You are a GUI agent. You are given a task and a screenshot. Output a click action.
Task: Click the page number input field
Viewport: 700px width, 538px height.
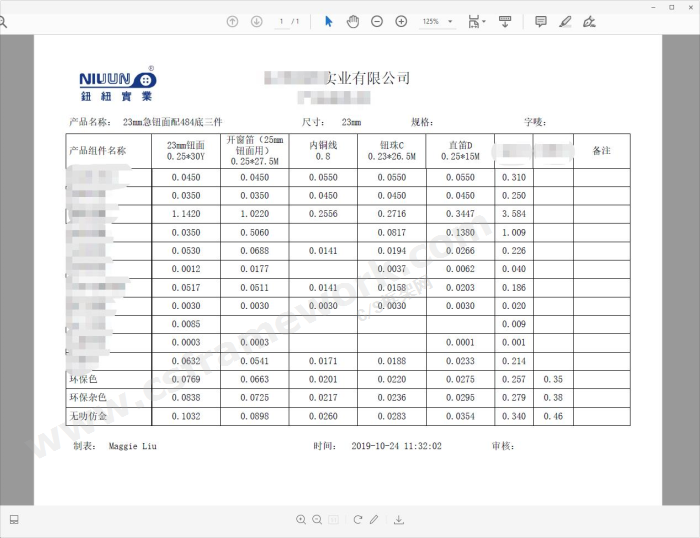(282, 21)
